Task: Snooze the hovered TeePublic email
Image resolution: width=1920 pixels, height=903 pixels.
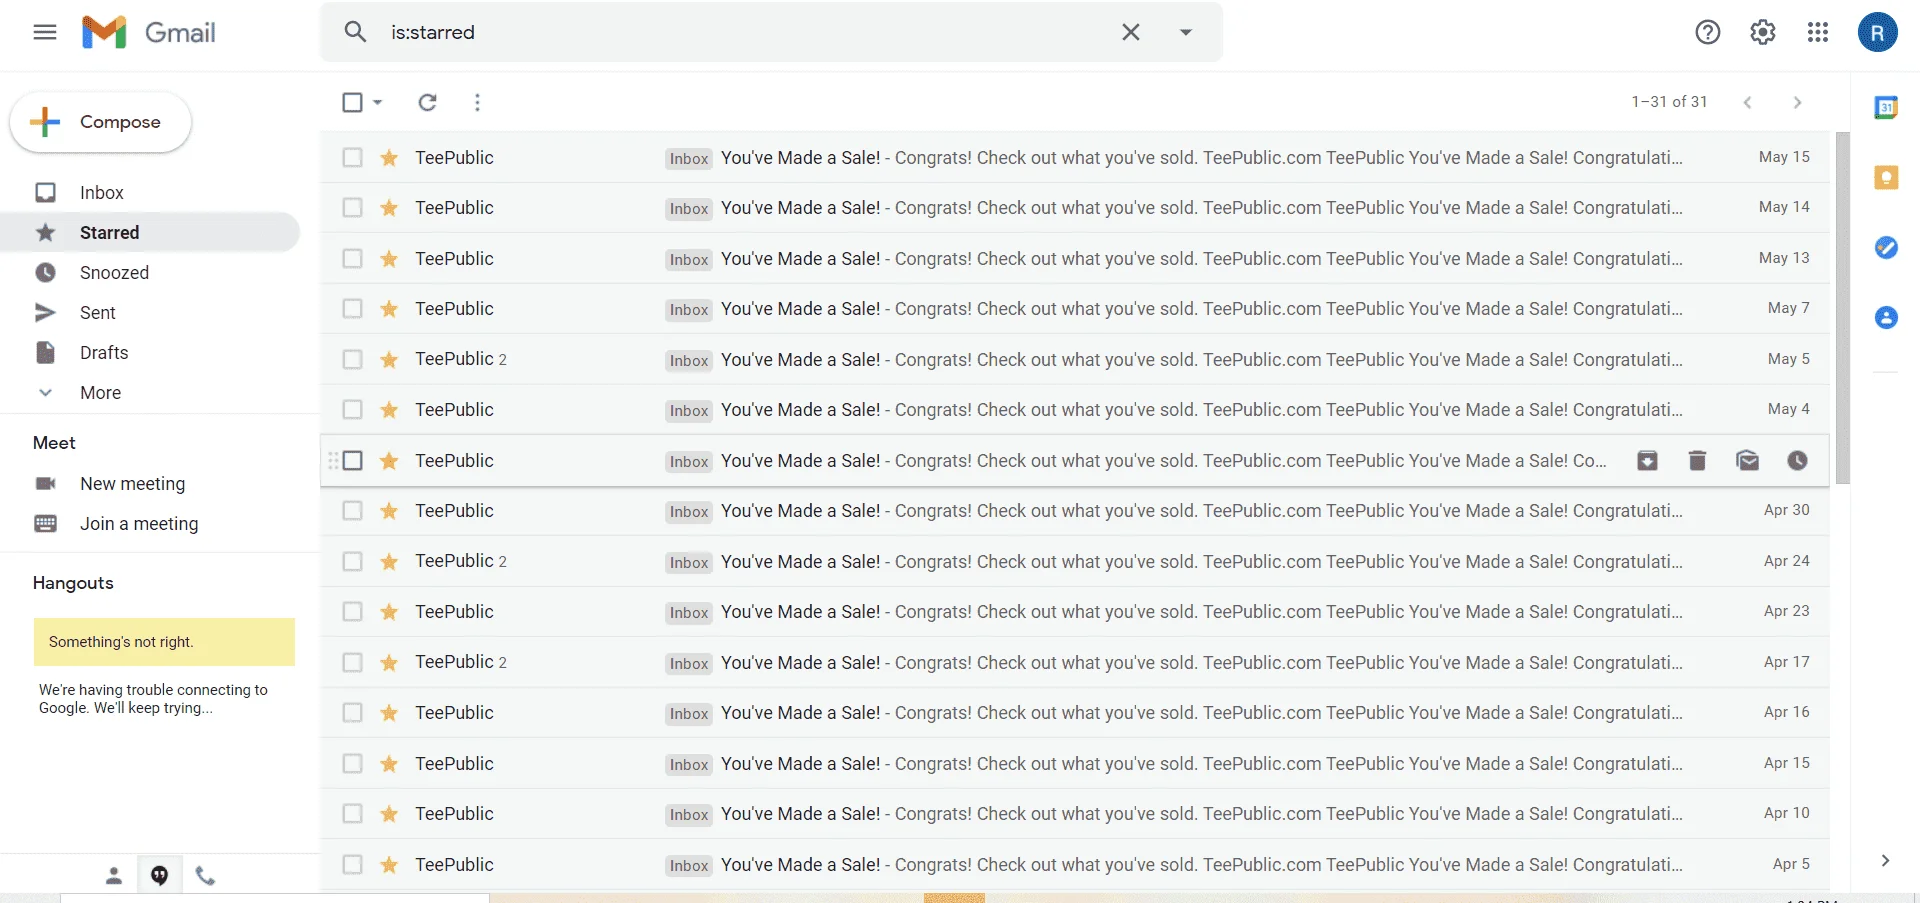Action: [x=1797, y=460]
